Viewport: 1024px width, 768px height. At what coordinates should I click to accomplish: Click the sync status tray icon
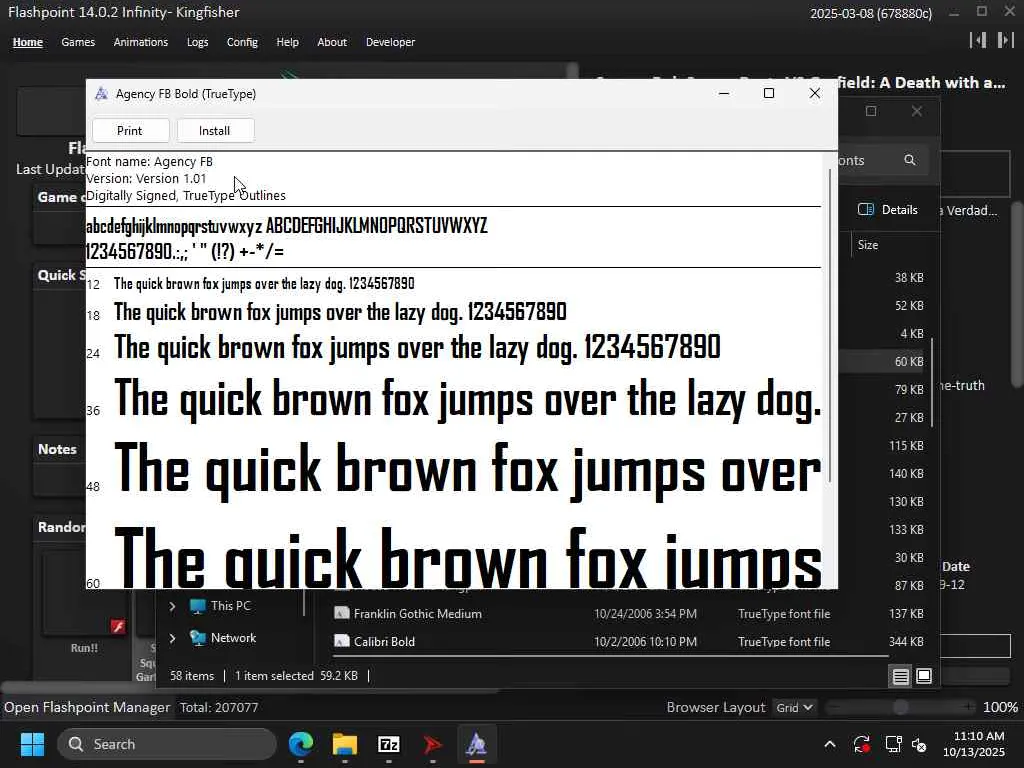861,744
